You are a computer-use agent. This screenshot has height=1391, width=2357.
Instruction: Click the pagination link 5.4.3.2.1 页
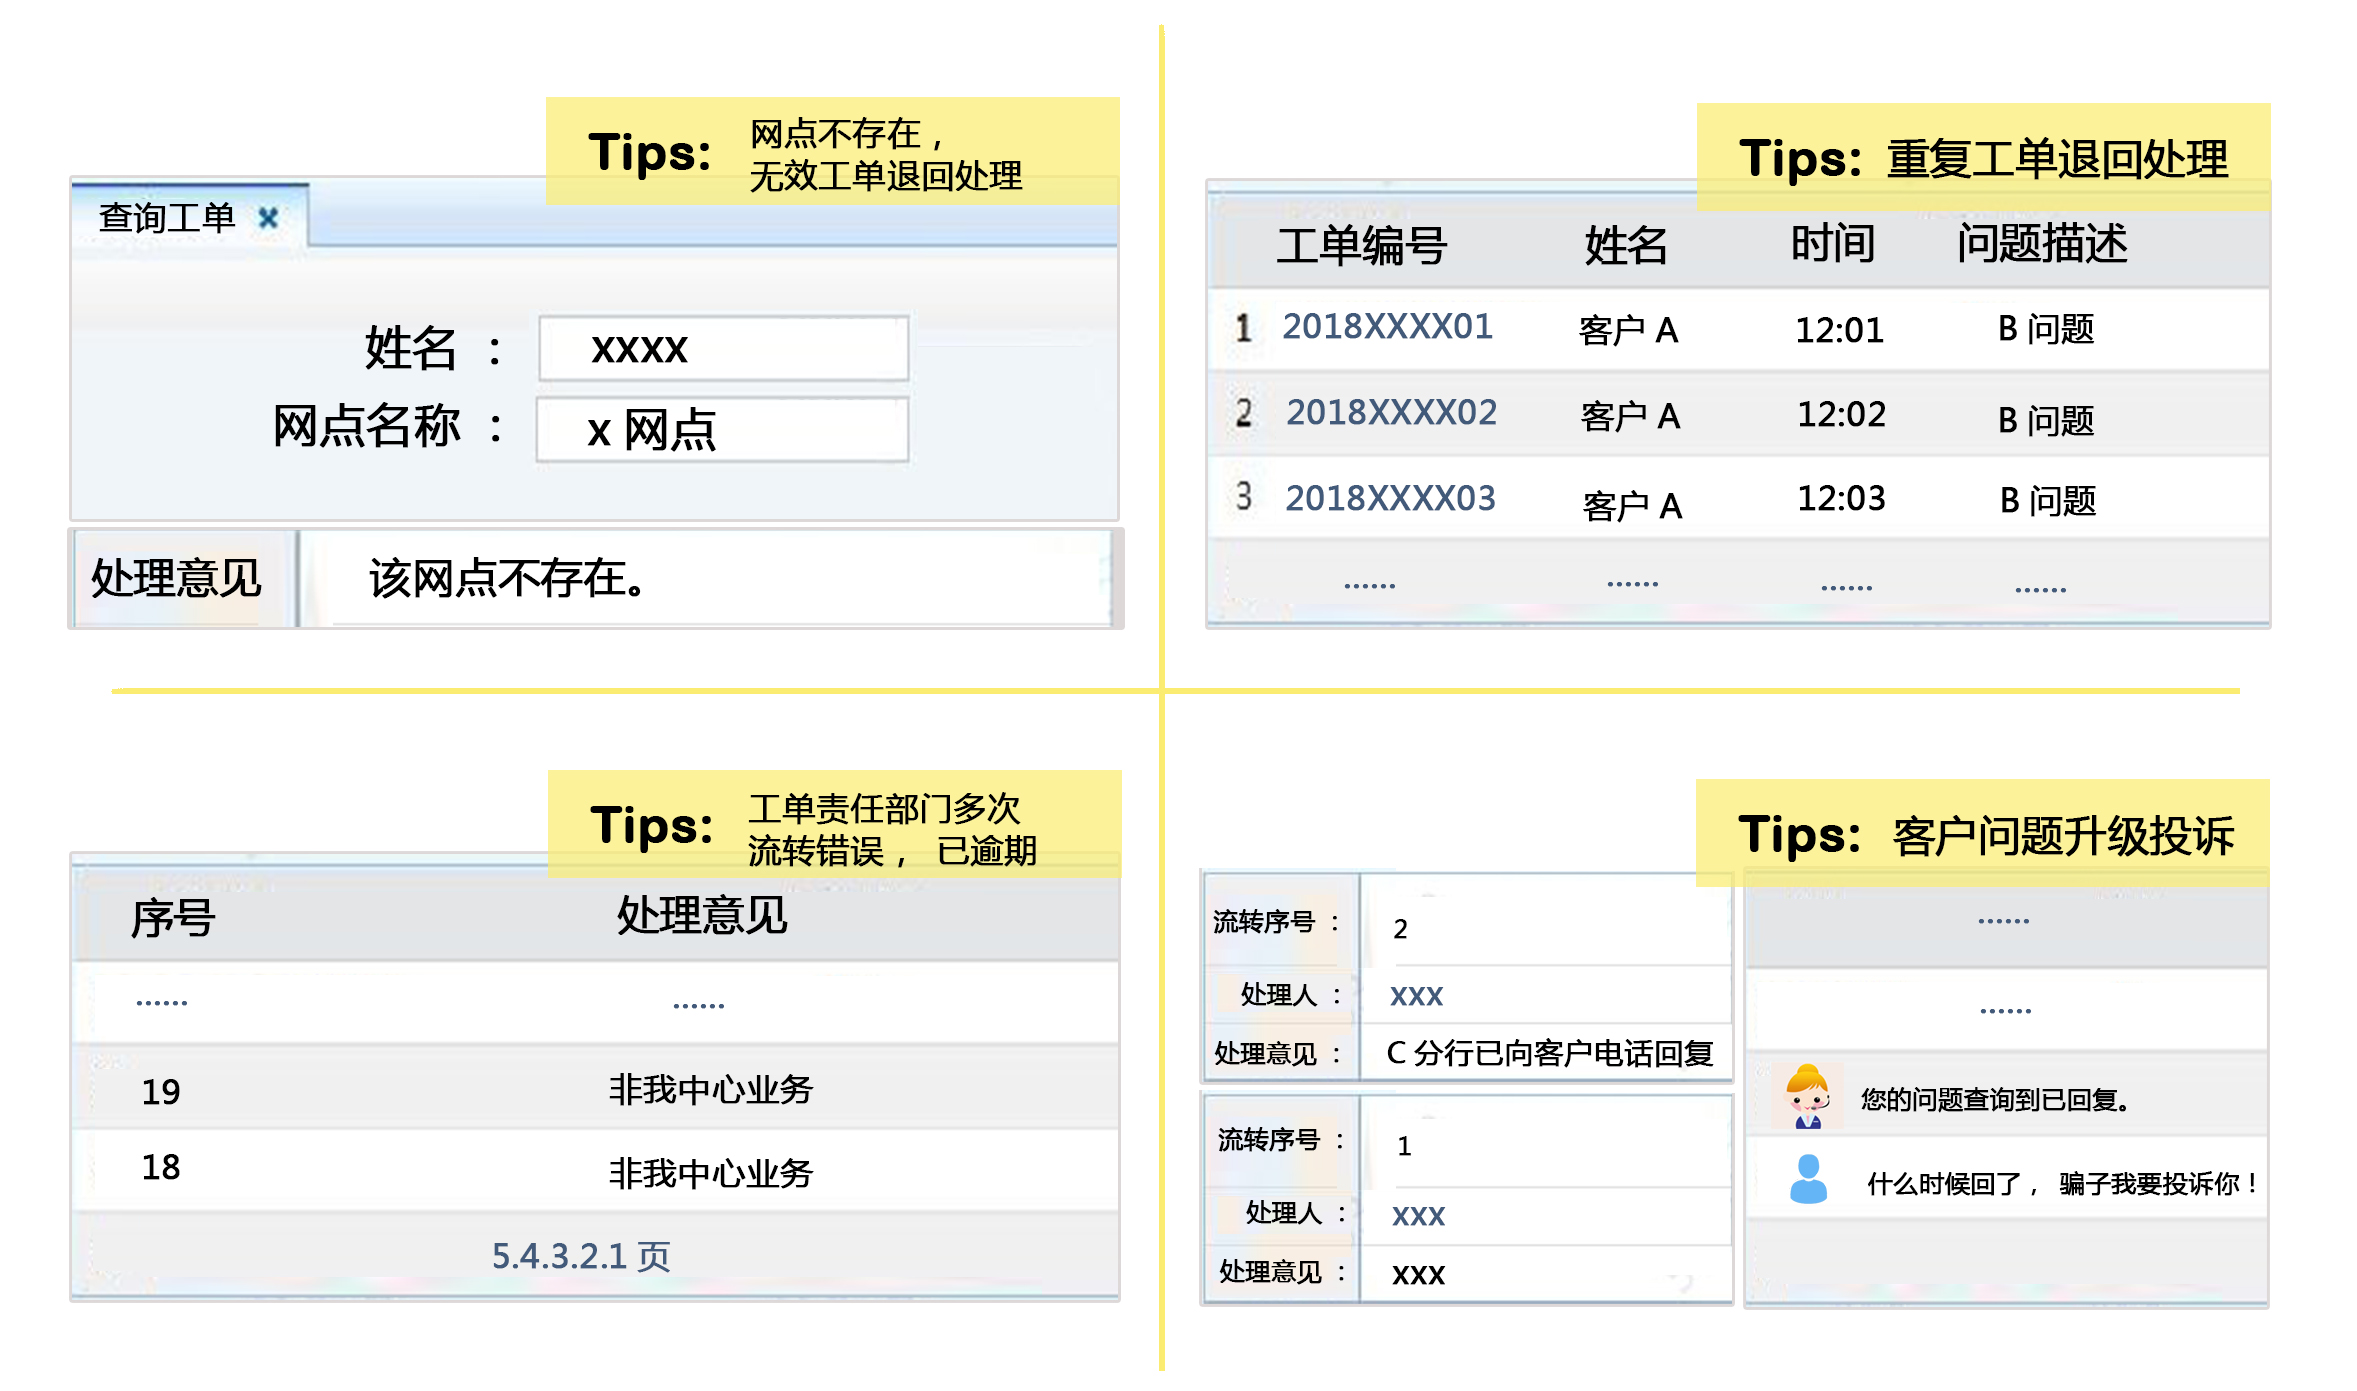(581, 1256)
